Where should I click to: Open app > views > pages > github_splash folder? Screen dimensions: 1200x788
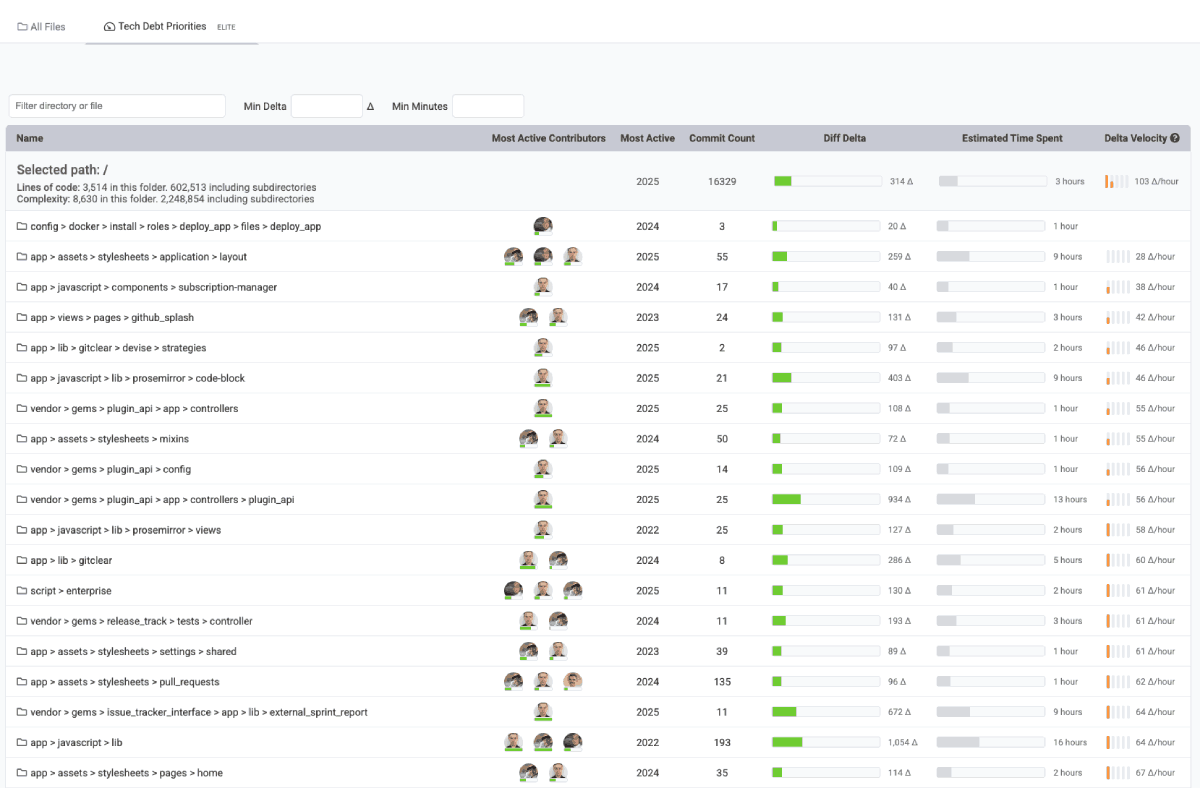coord(112,318)
